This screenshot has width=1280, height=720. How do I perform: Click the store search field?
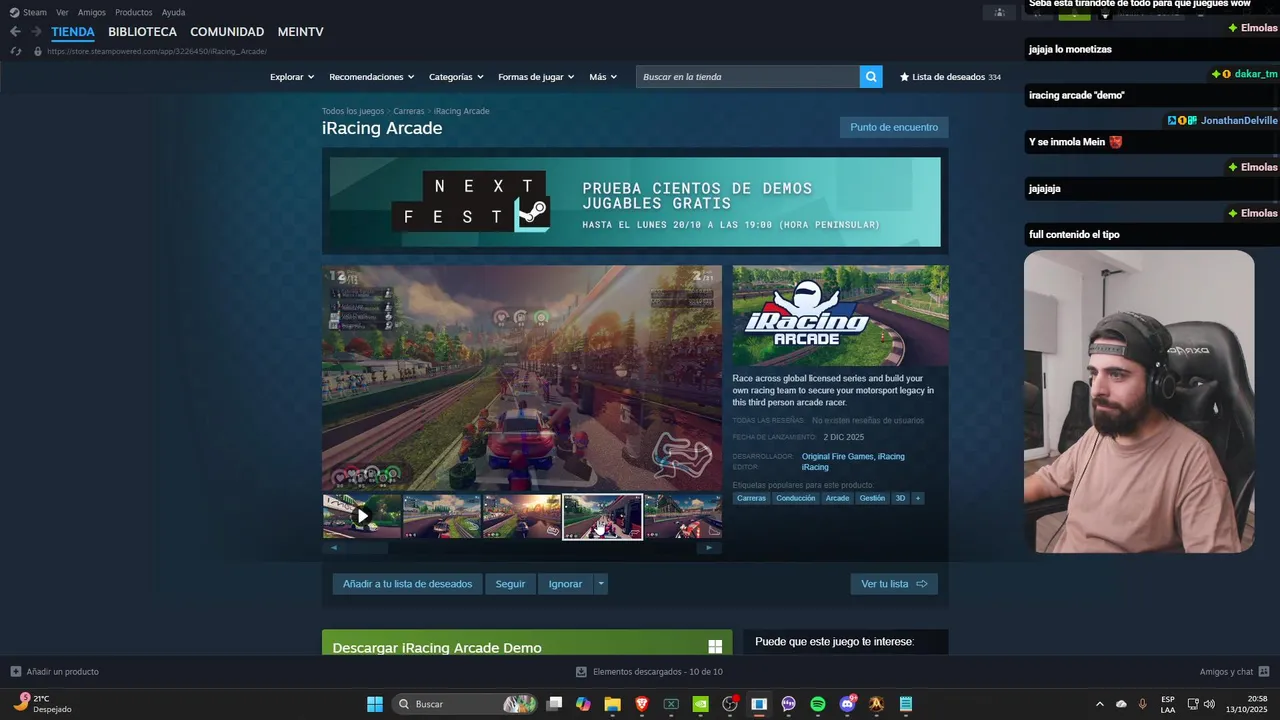(748, 77)
